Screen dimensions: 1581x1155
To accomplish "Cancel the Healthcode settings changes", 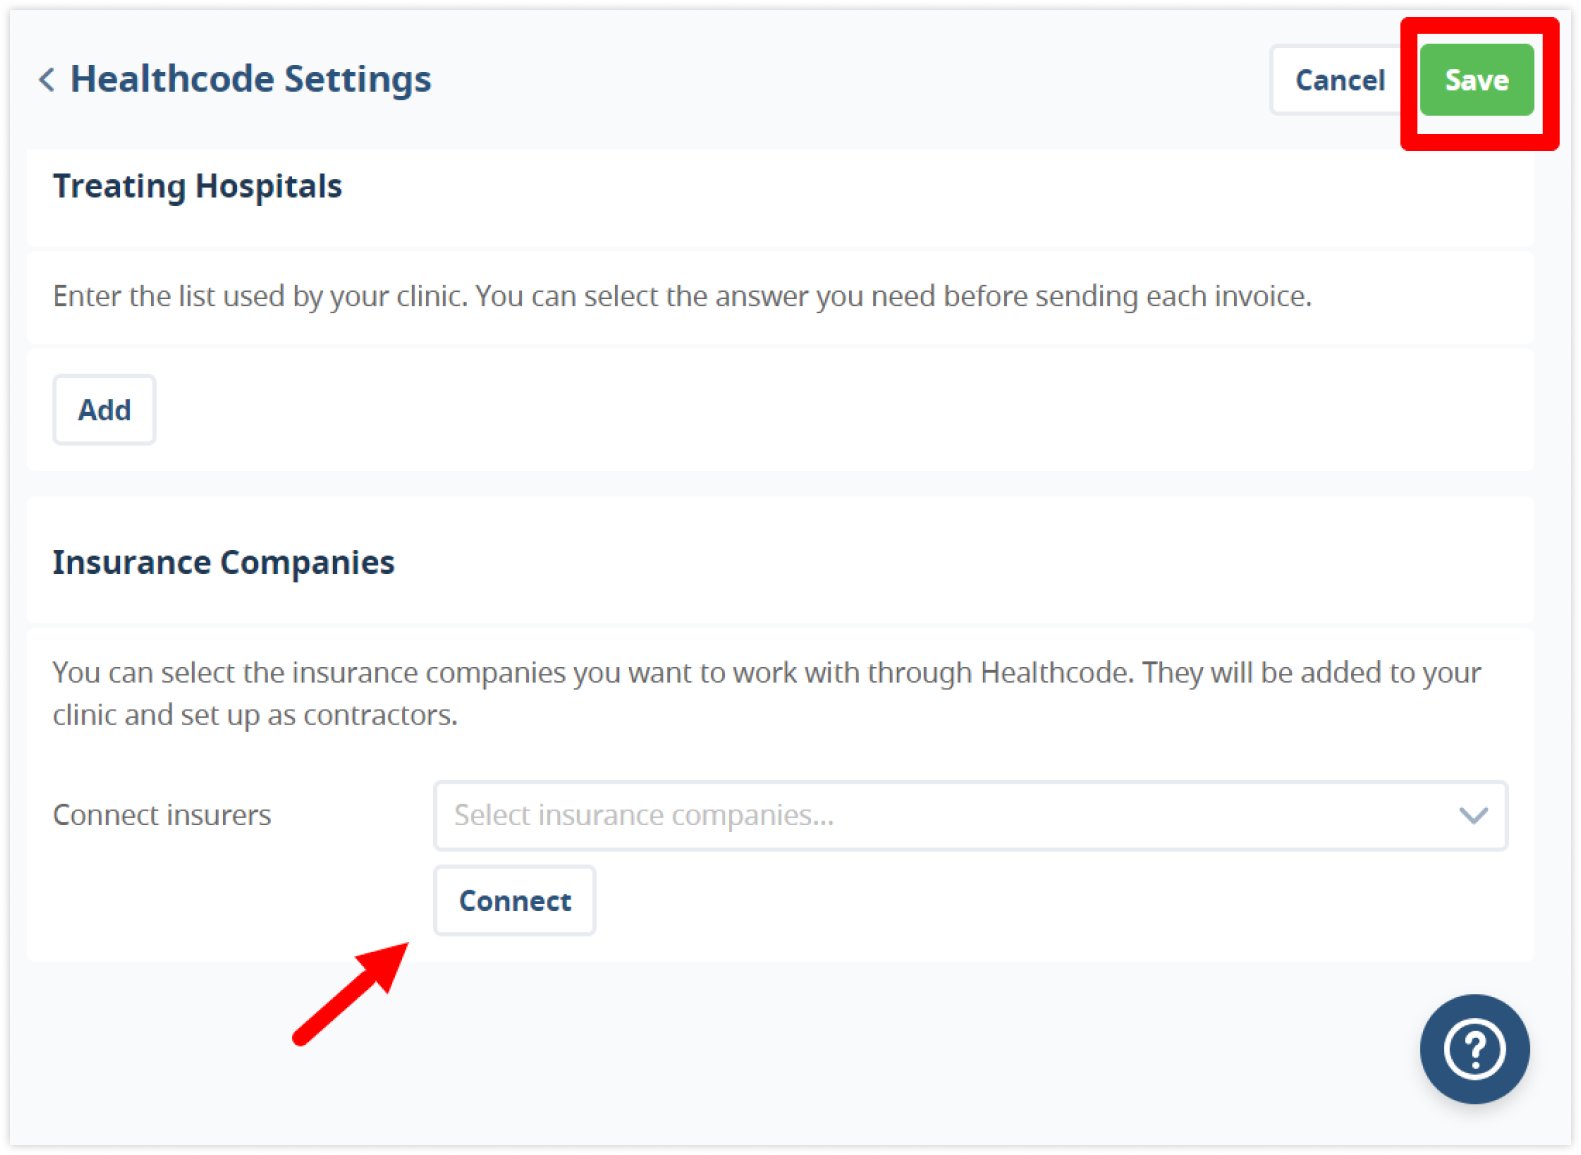I will click(x=1339, y=80).
